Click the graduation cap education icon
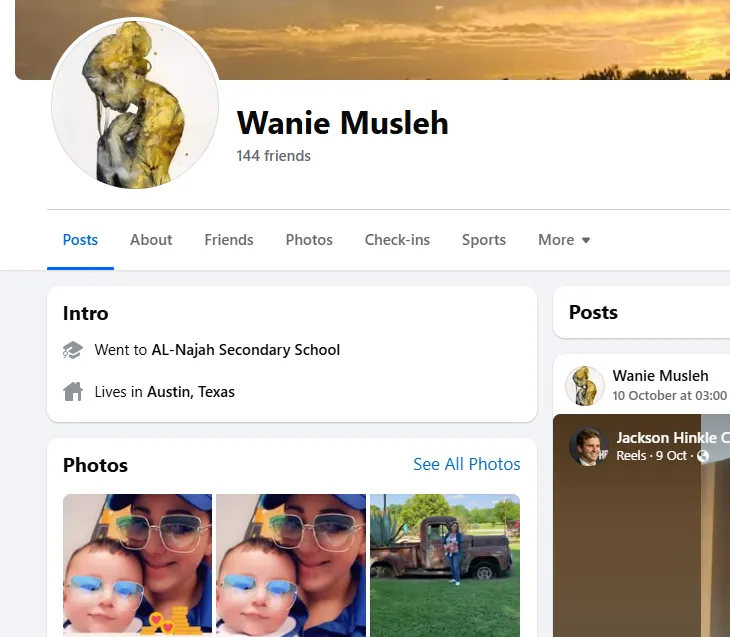730x637 pixels. [x=73, y=350]
